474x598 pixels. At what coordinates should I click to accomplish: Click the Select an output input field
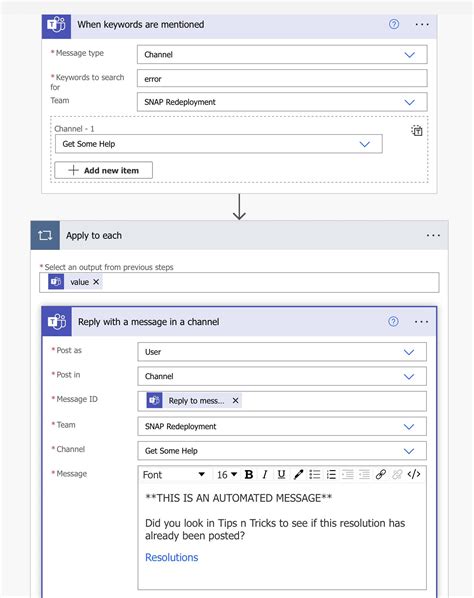[239, 283]
